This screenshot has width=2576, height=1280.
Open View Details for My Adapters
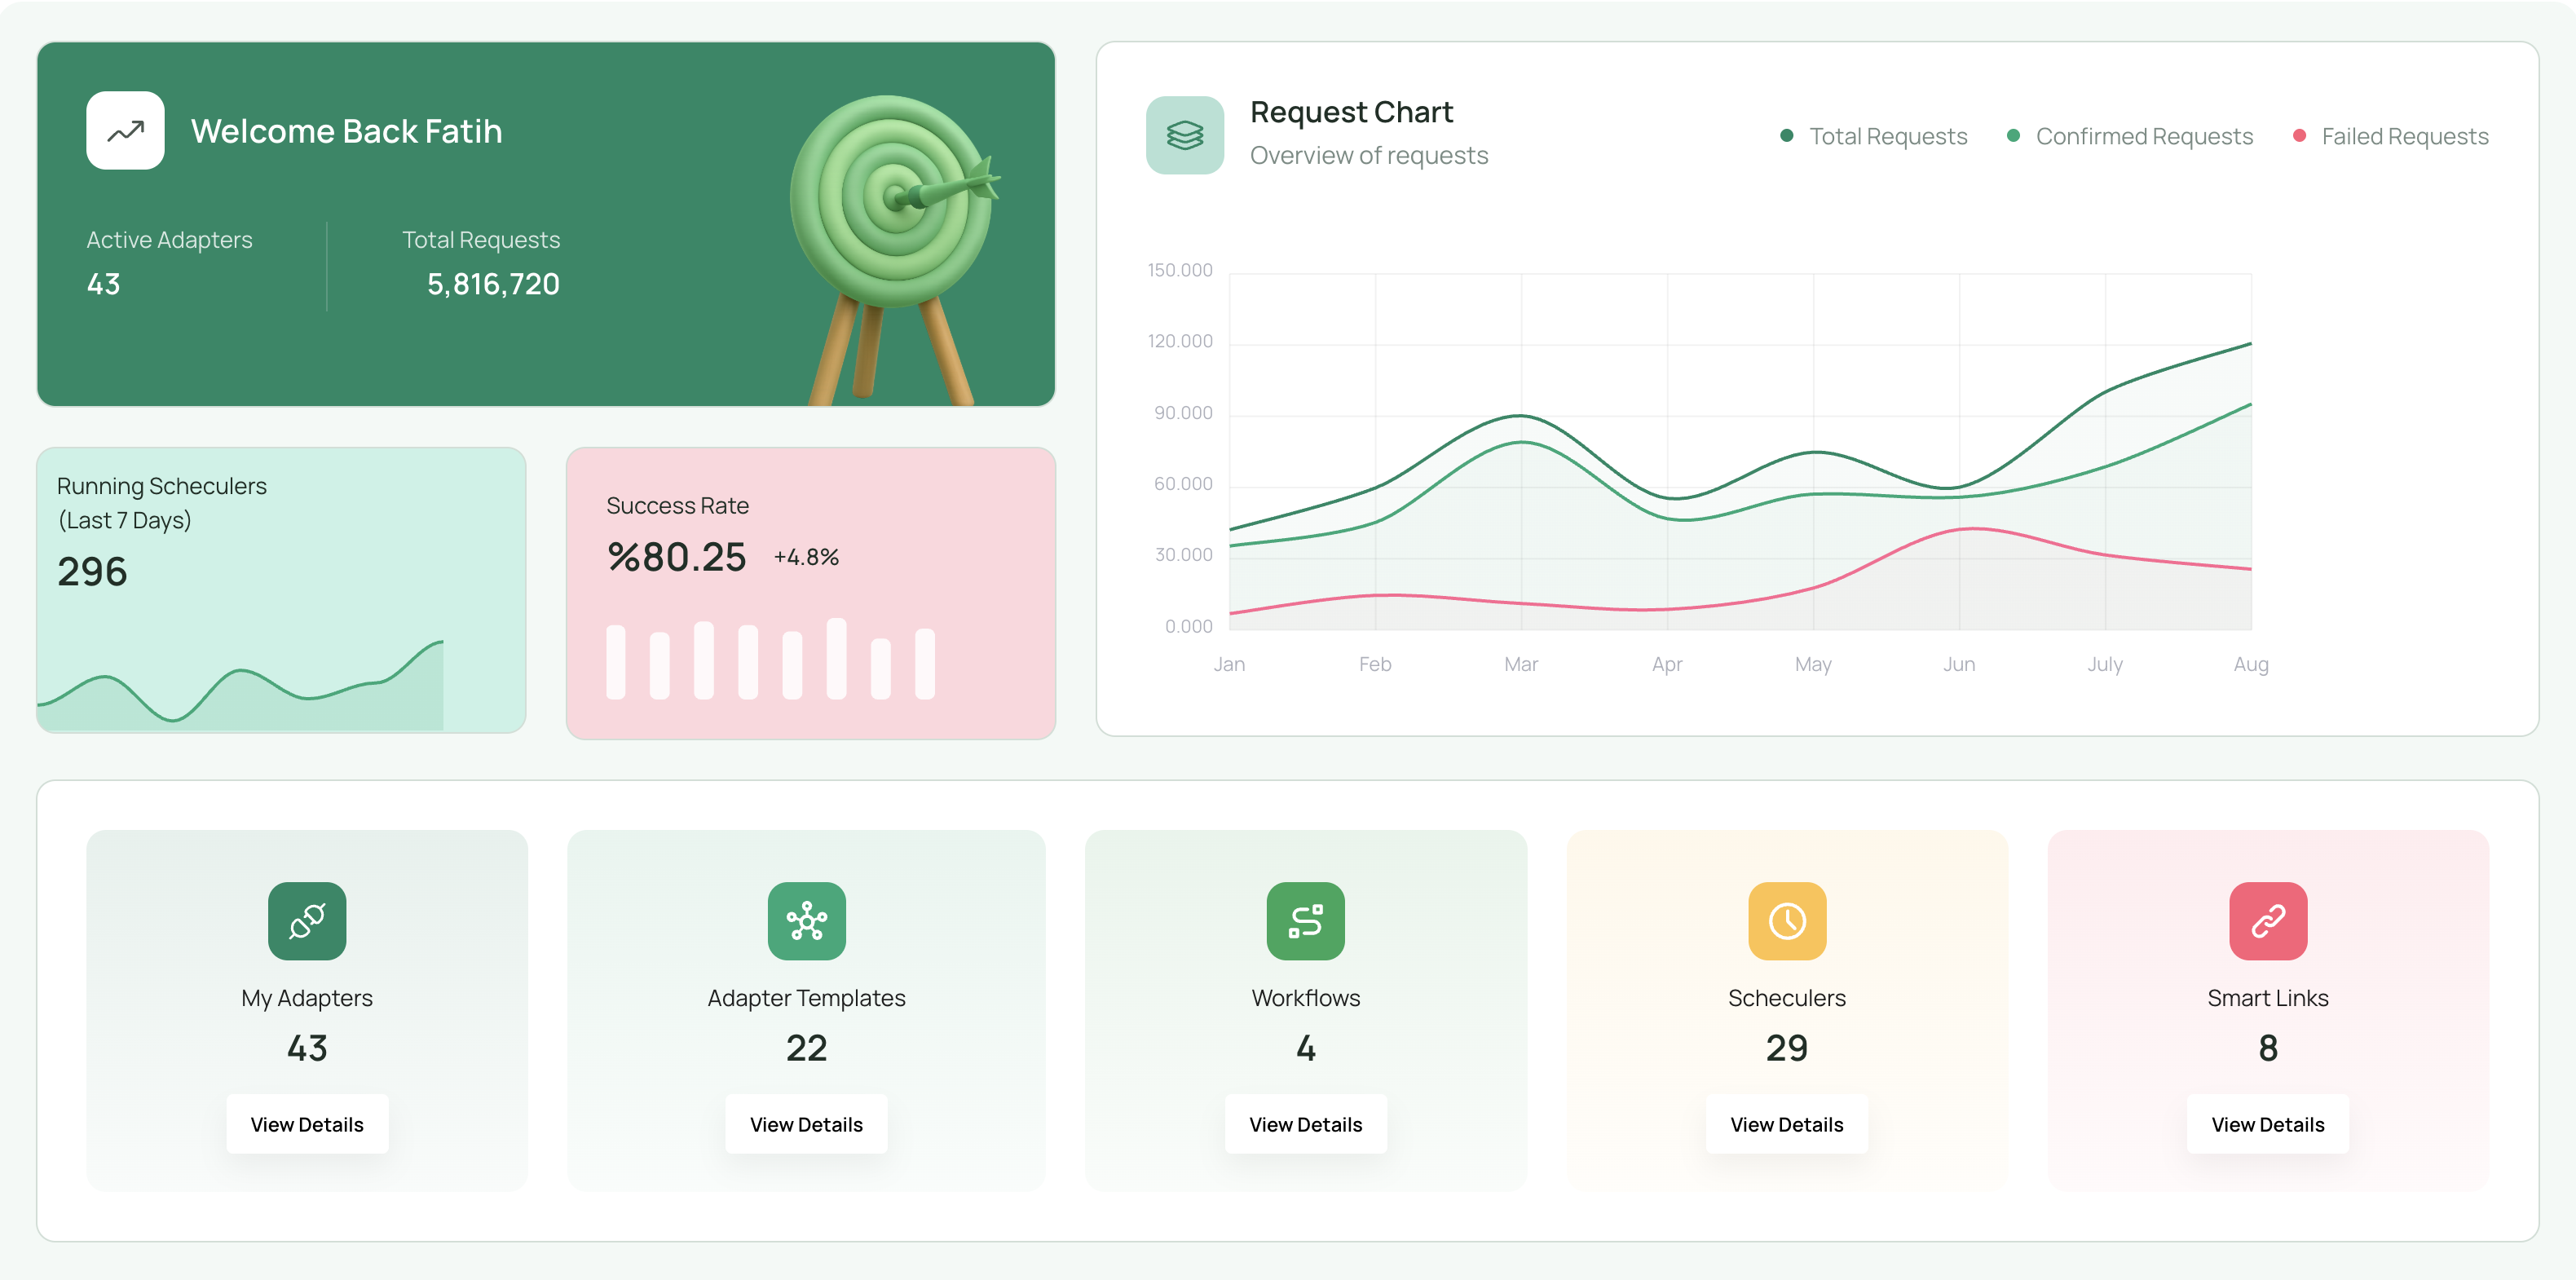[307, 1124]
